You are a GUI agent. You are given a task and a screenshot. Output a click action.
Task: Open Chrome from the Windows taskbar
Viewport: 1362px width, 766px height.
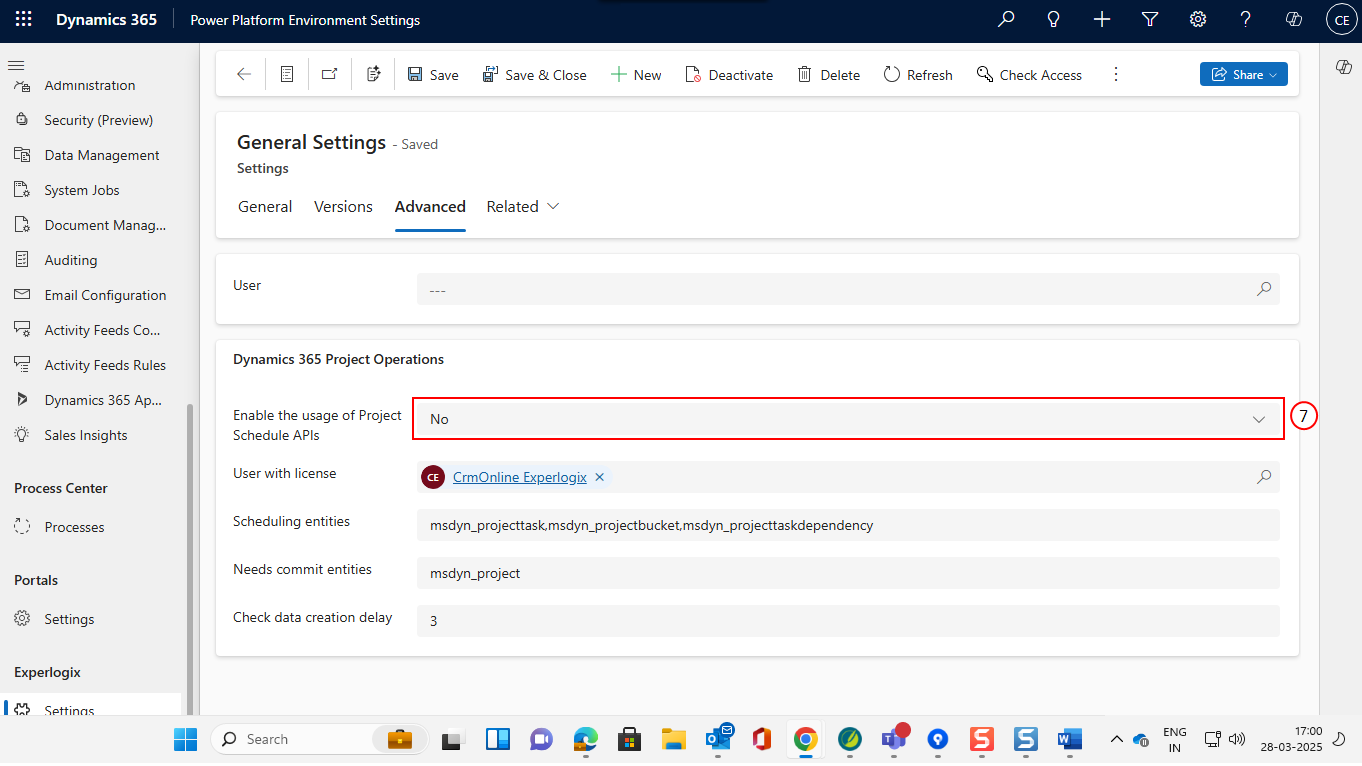click(x=805, y=739)
